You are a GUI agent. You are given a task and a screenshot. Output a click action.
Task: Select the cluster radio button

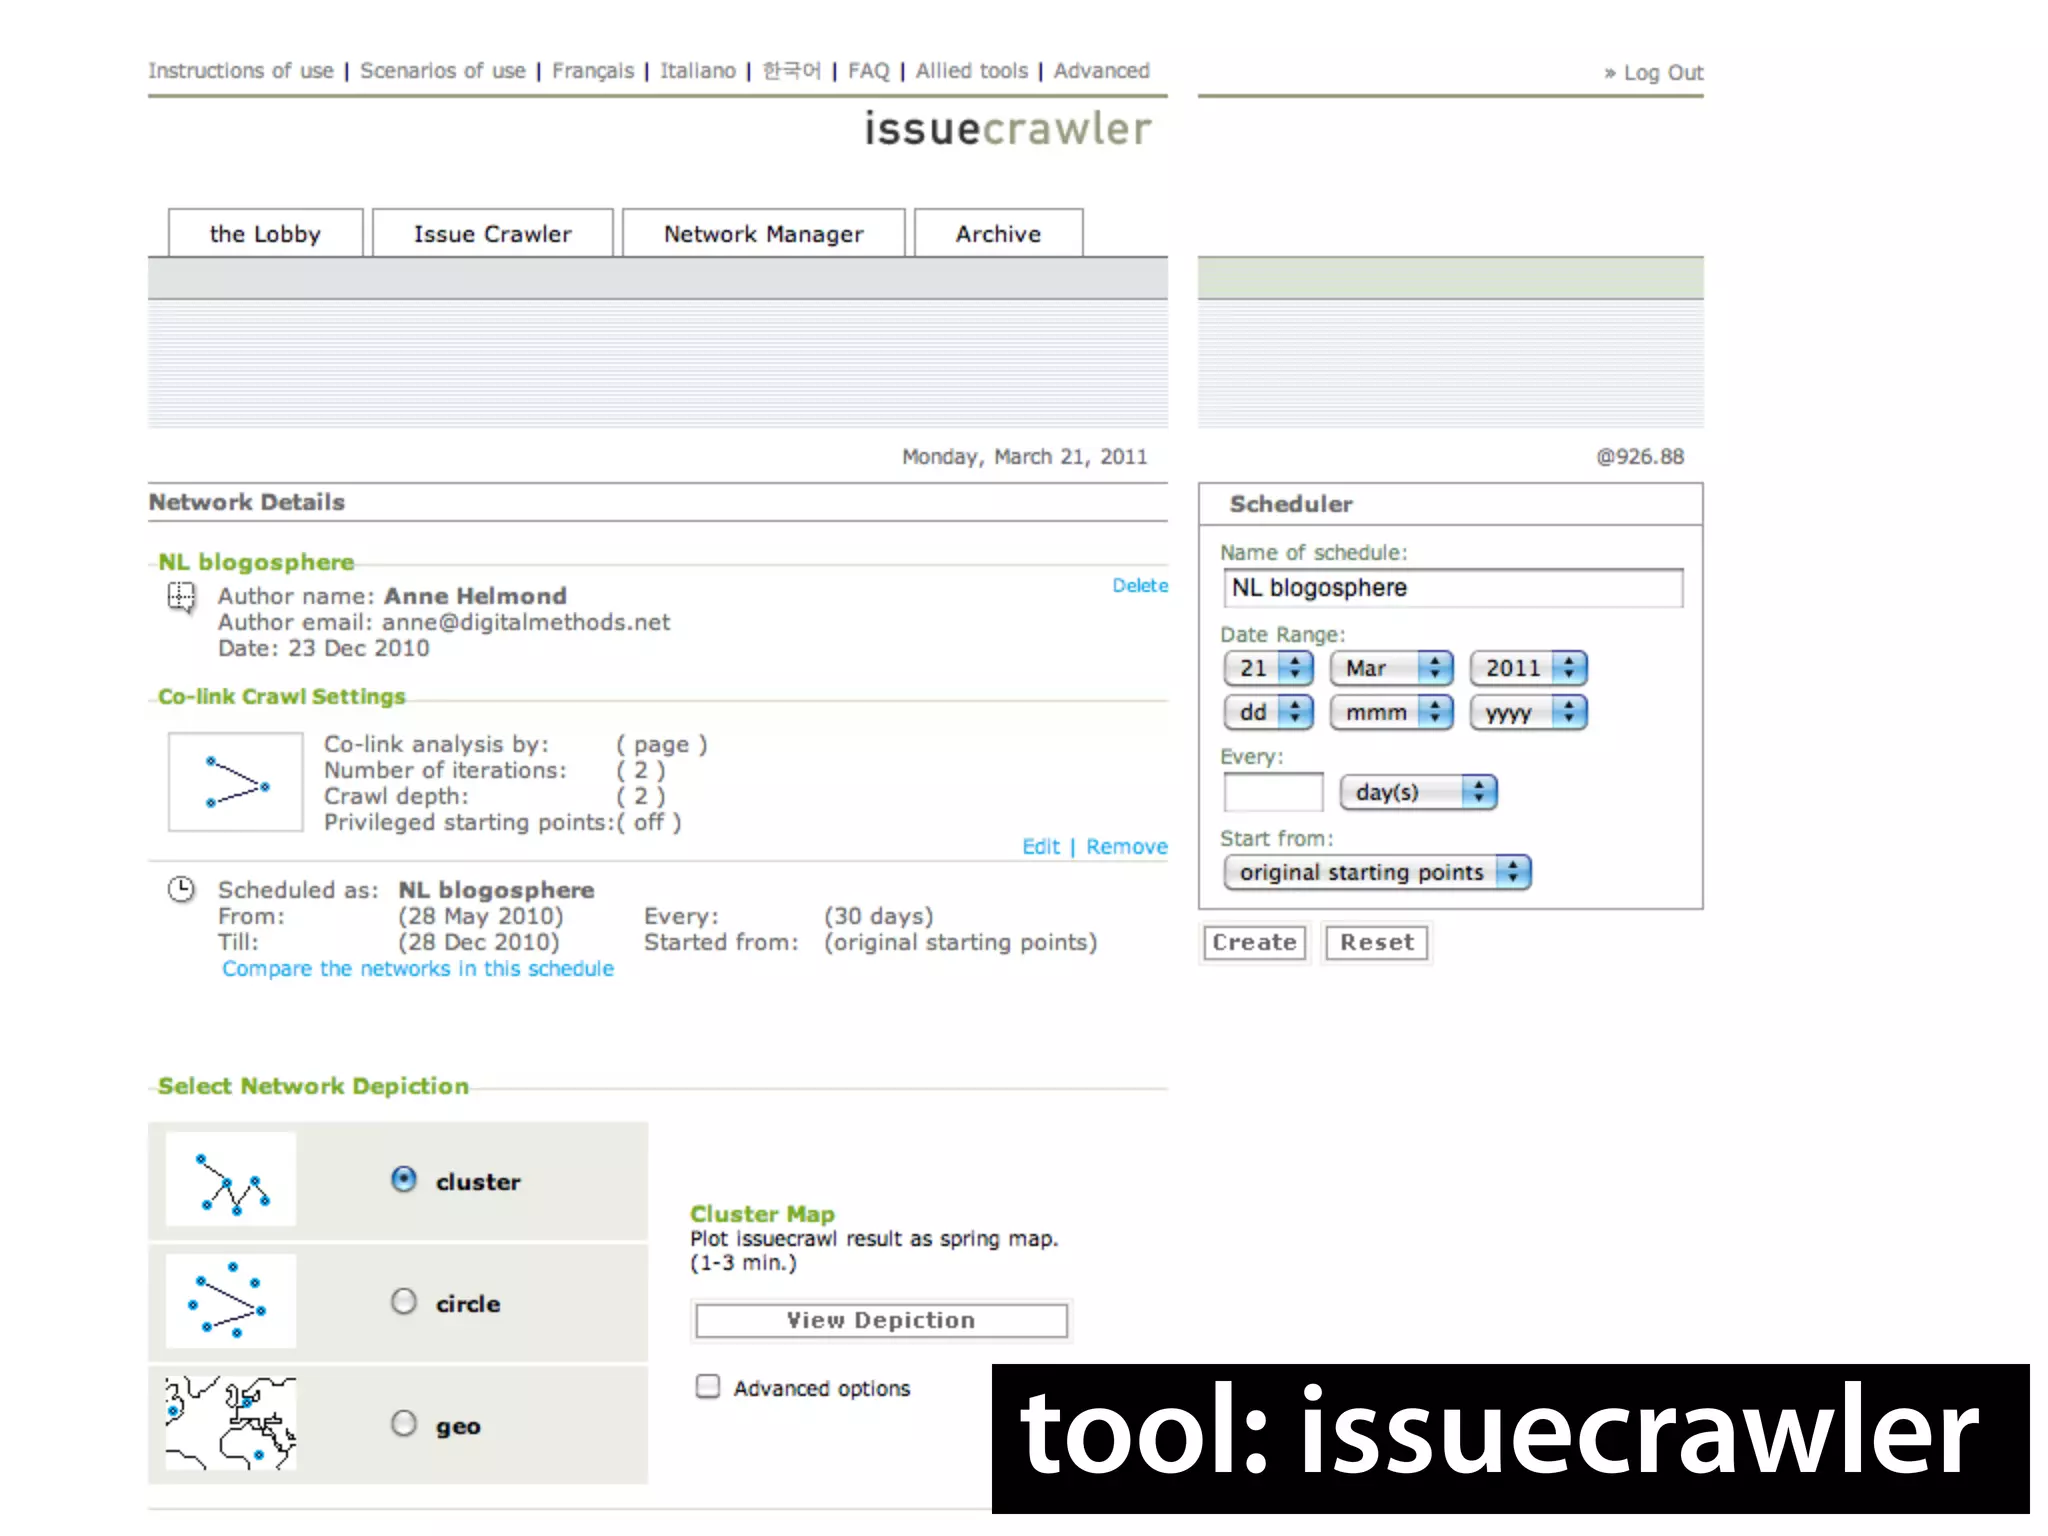click(x=404, y=1180)
